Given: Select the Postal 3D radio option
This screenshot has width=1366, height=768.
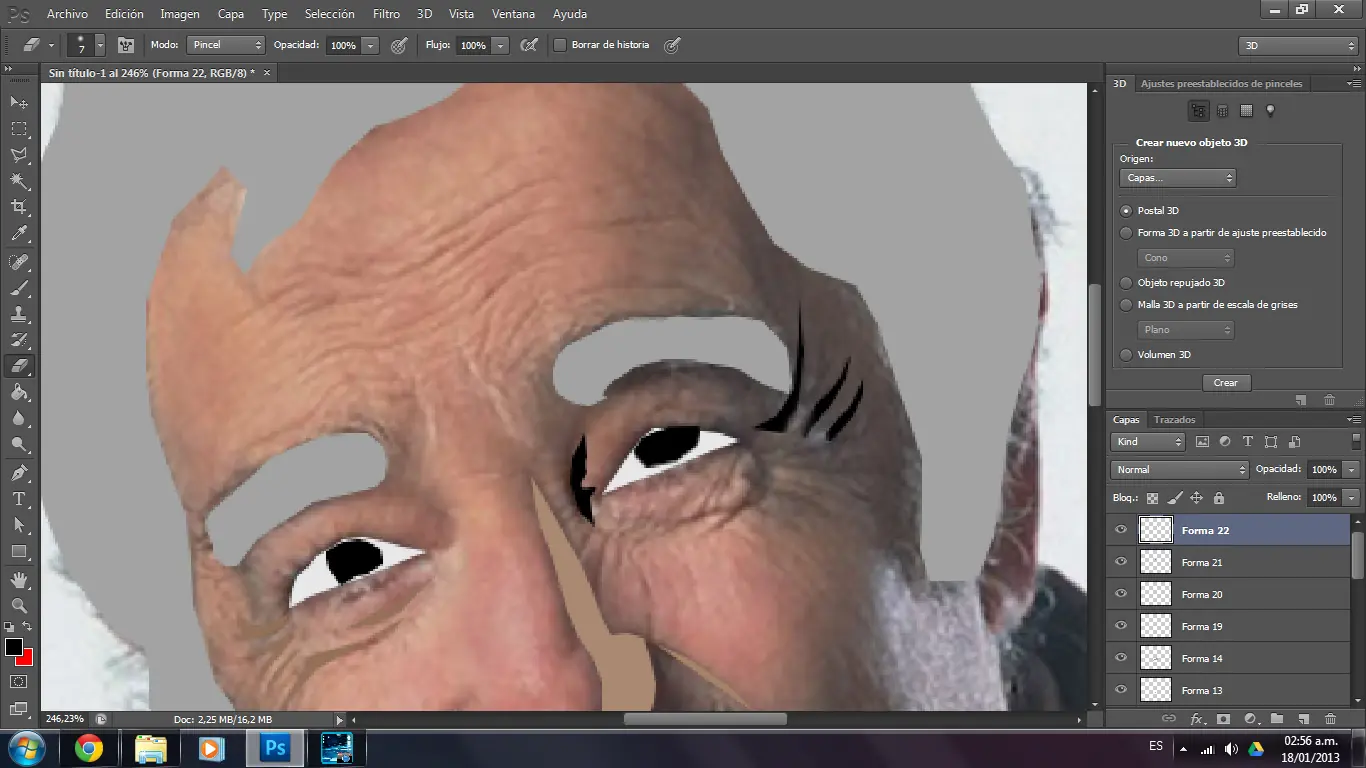Looking at the screenshot, I should coord(1126,211).
